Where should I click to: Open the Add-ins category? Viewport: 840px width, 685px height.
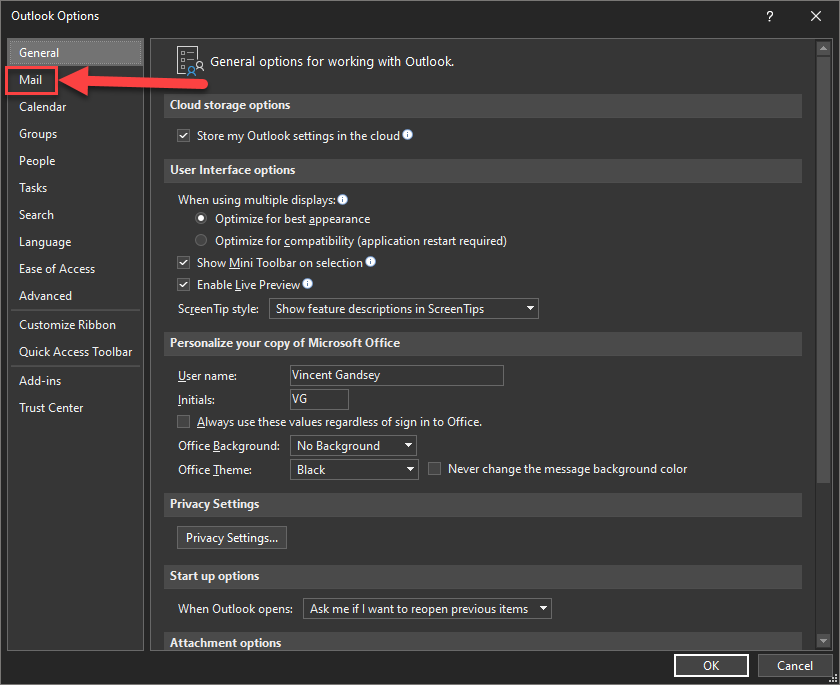(76, 381)
